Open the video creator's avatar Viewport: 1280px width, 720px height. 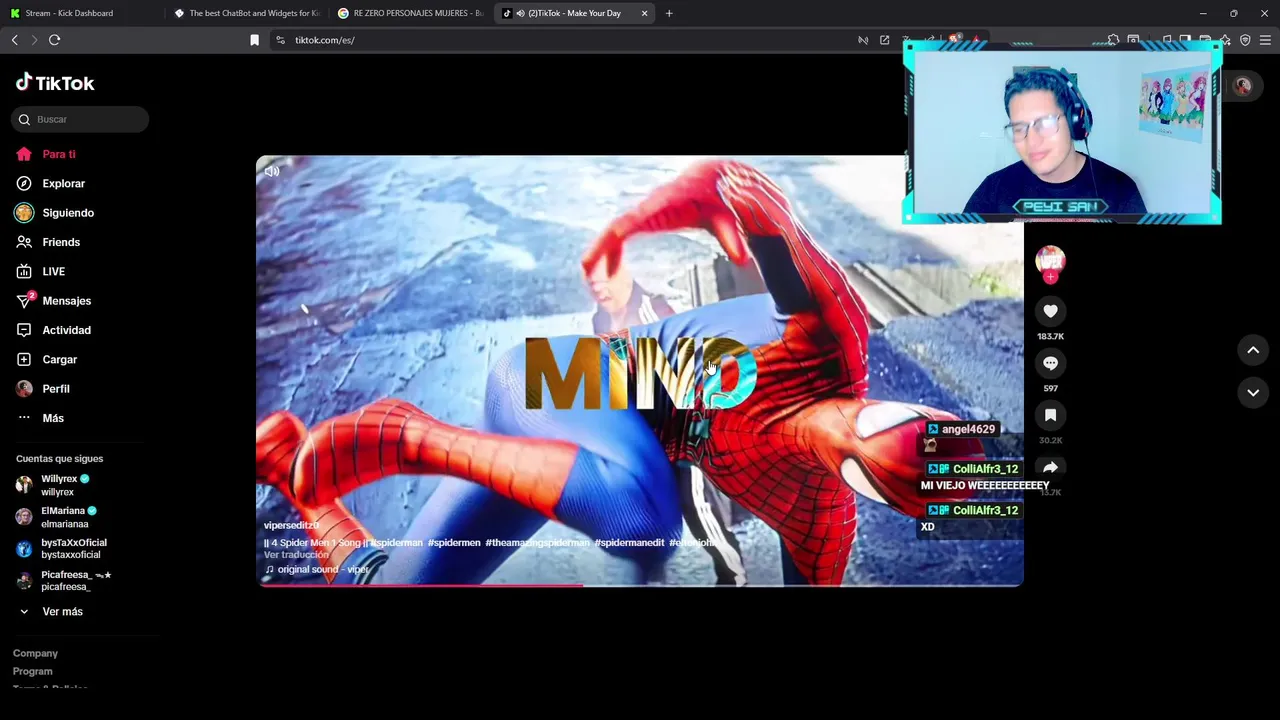(x=1050, y=261)
